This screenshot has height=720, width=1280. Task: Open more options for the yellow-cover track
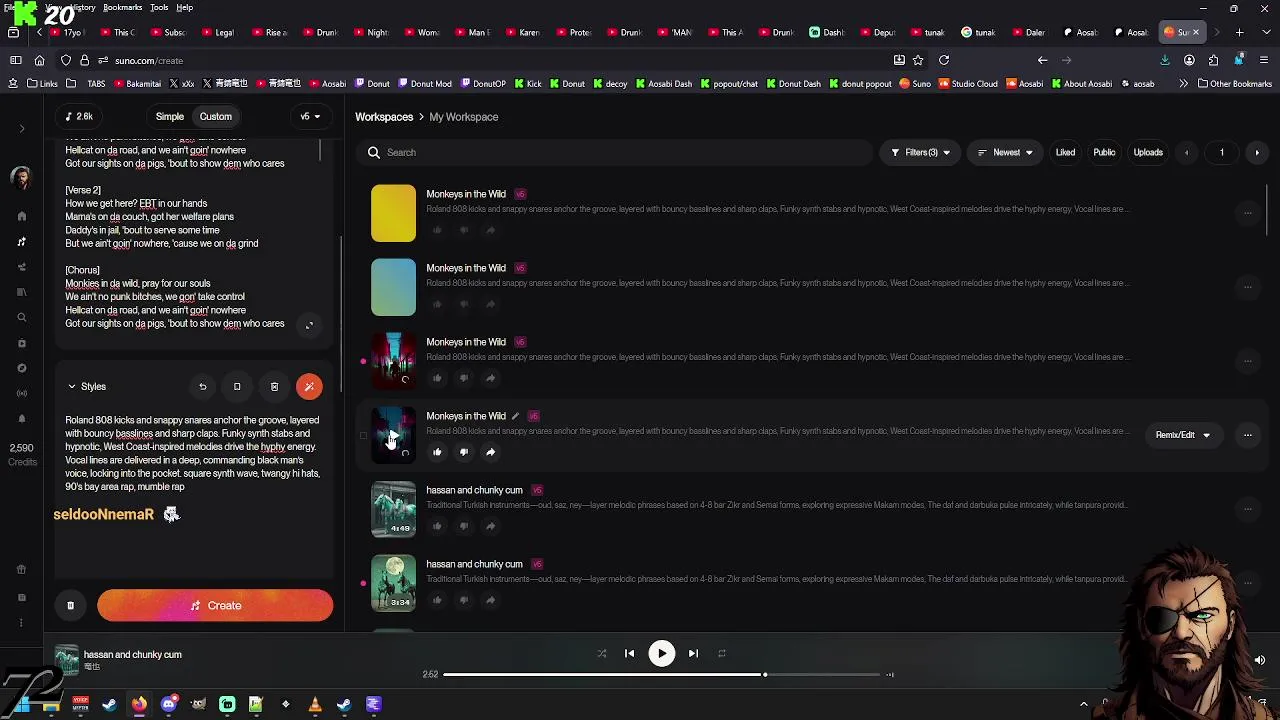click(1247, 213)
